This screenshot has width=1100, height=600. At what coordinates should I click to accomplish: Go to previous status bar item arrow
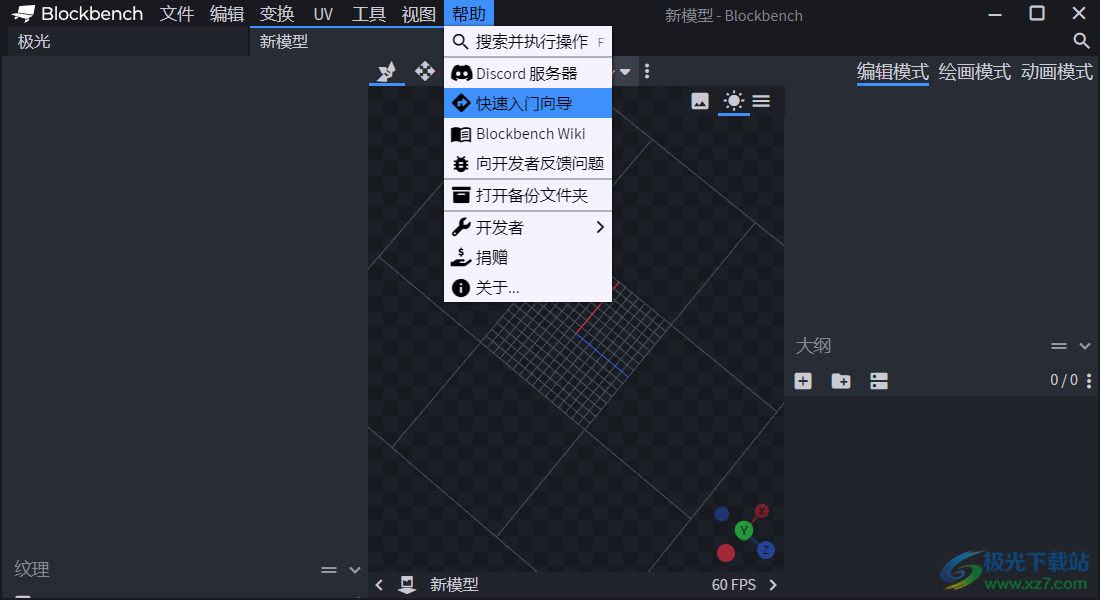tap(380, 585)
